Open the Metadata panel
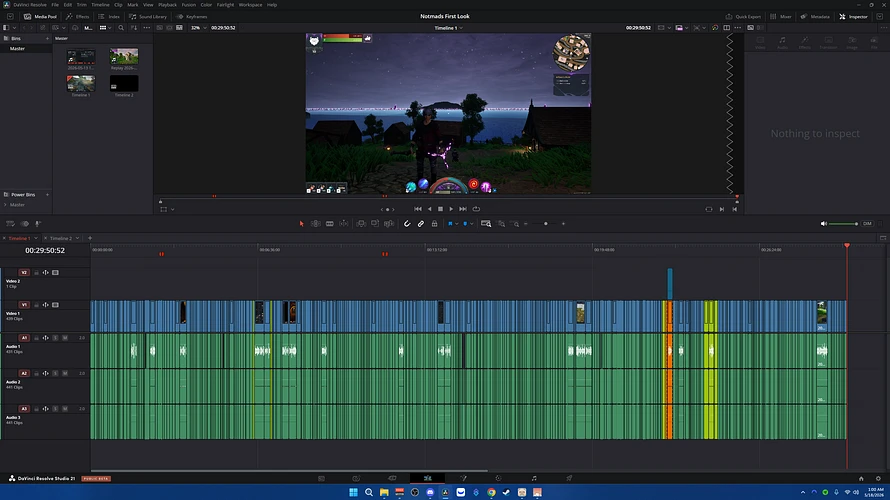The height and width of the screenshot is (500, 890). click(x=815, y=16)
